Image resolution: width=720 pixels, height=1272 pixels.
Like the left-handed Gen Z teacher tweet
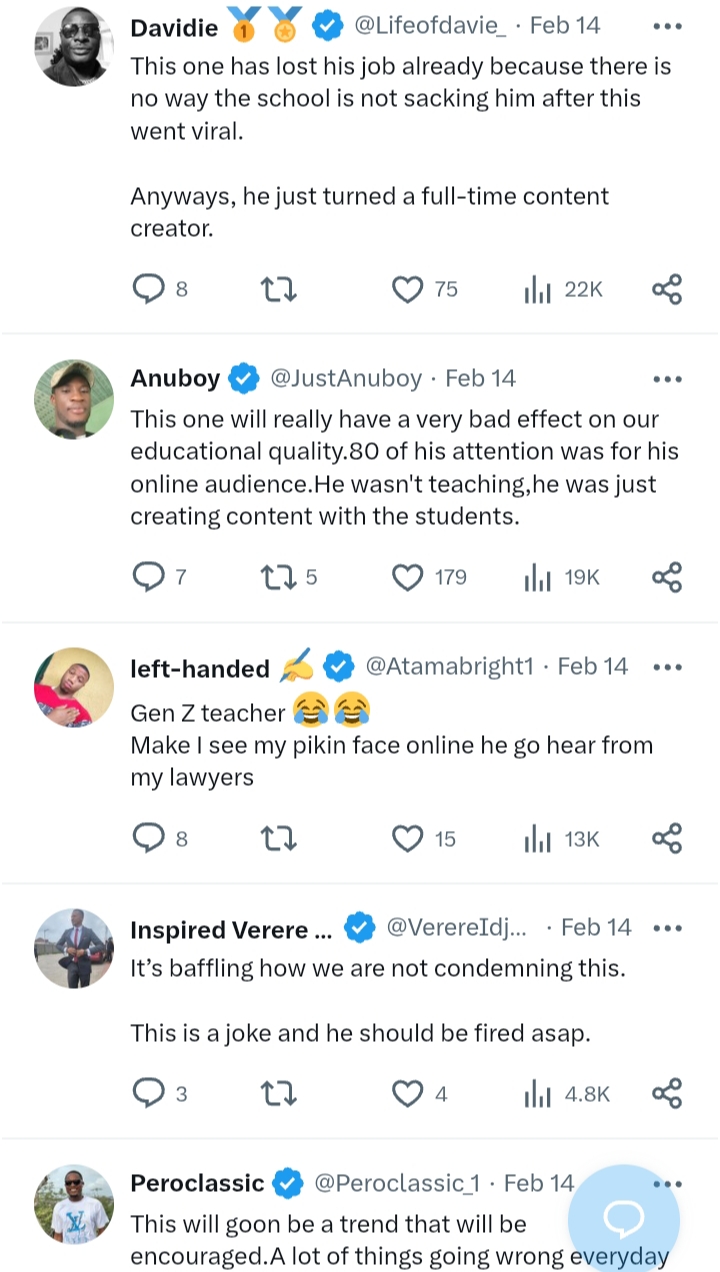point(408,839)
